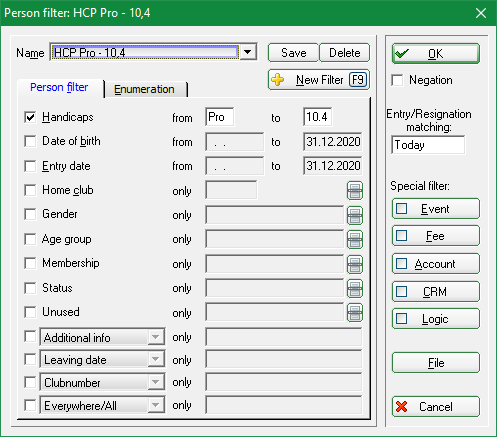Uncheck the Handicaps checkbox
497x437 pixels.
(30, 117)
